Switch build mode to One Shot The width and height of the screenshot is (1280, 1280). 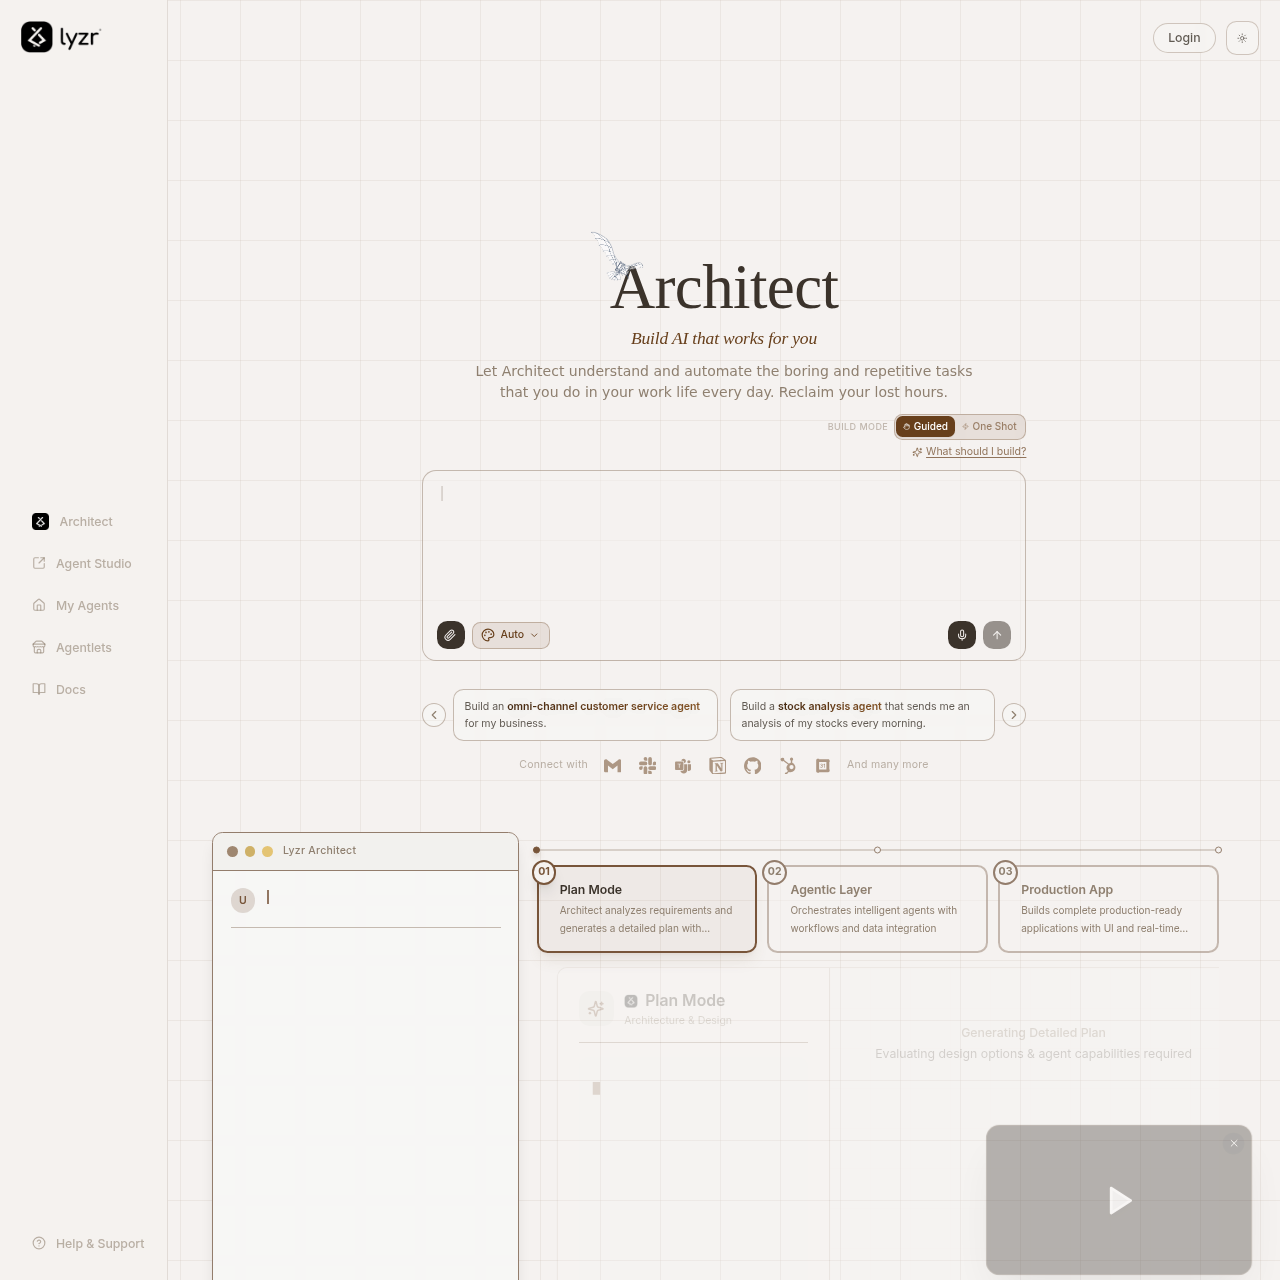click(x=988, y=426)
